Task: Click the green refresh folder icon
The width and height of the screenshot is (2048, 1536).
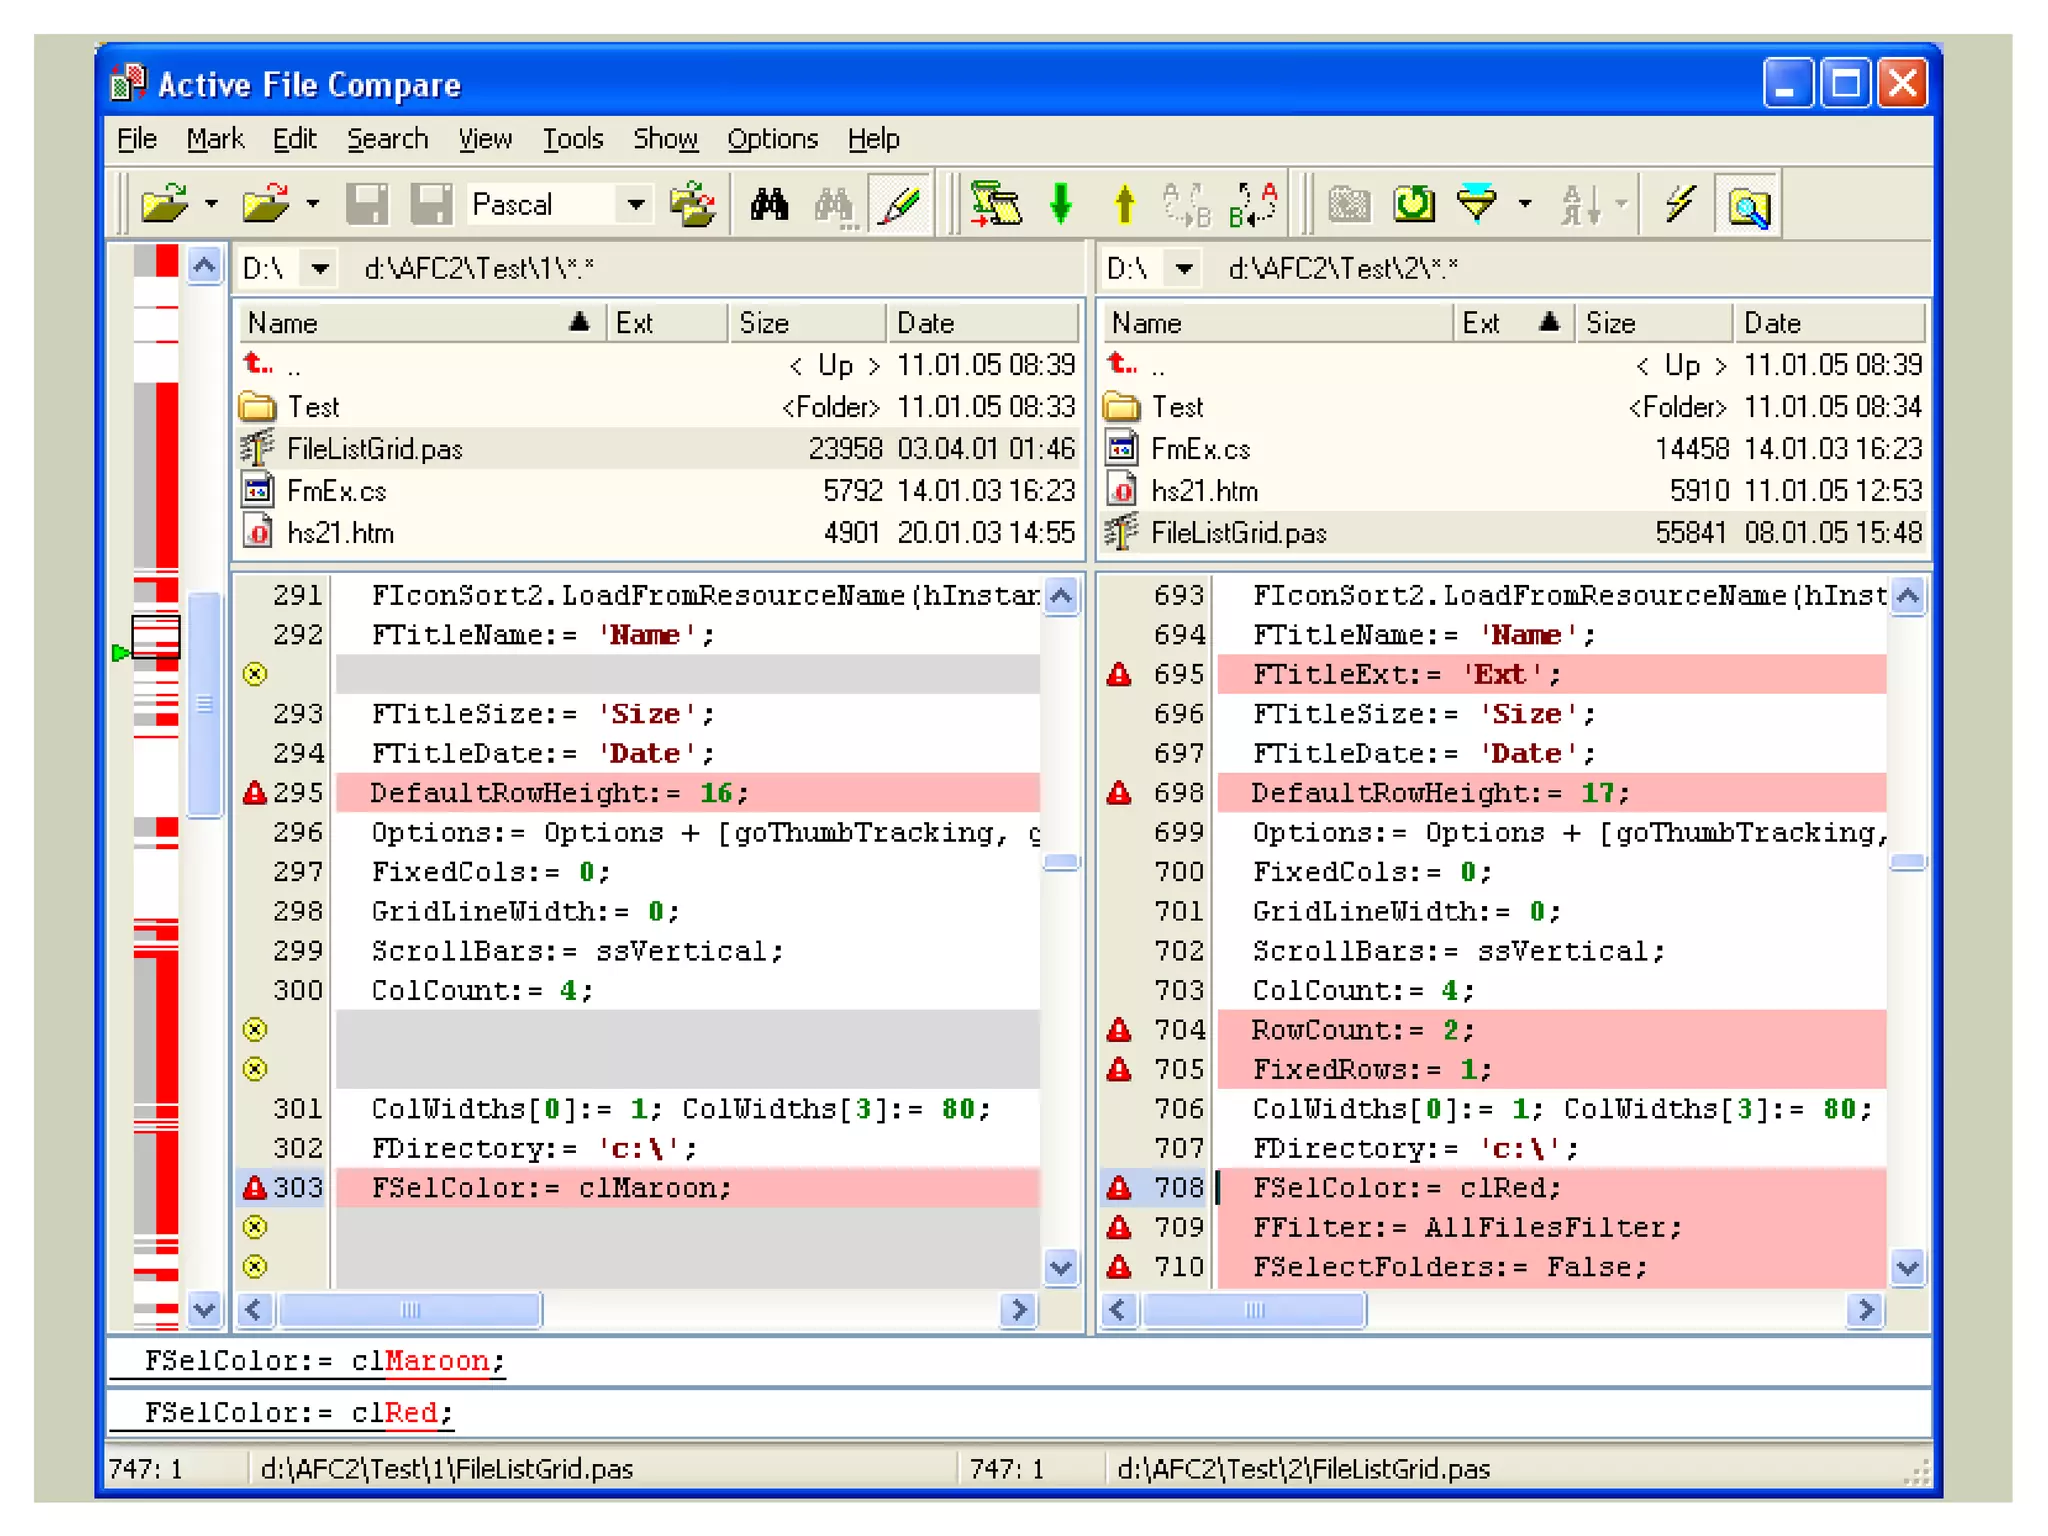Action: [1413, 205]
